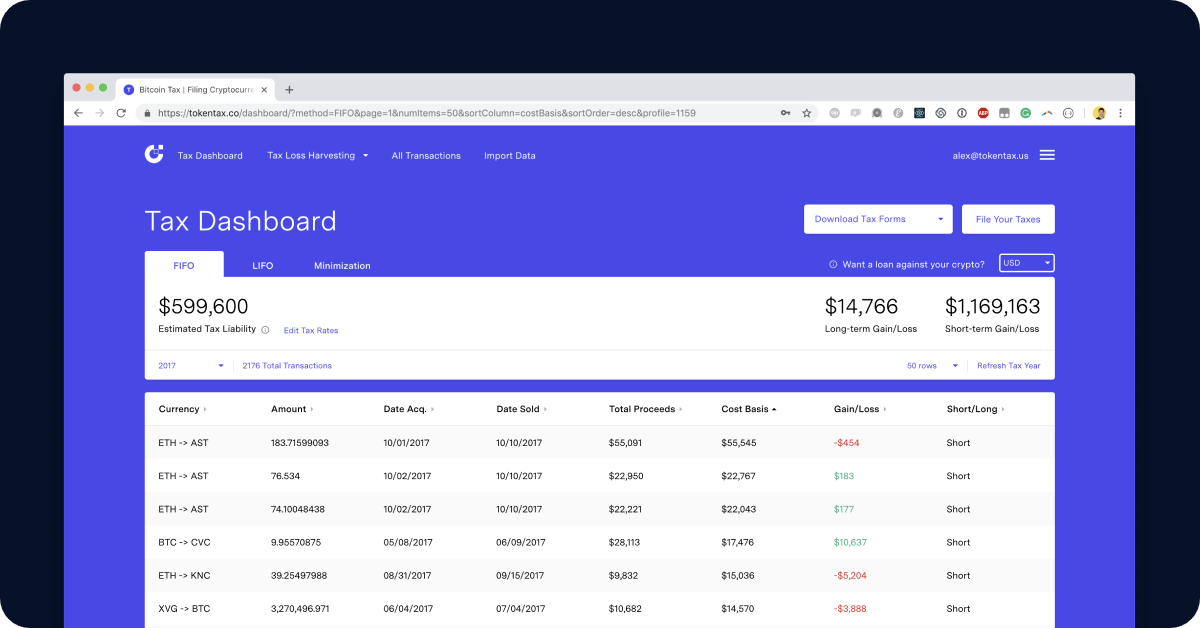Open the Download Tax Forms dropdown
This screenshot has height=628, width=1200.
(877, 219)
